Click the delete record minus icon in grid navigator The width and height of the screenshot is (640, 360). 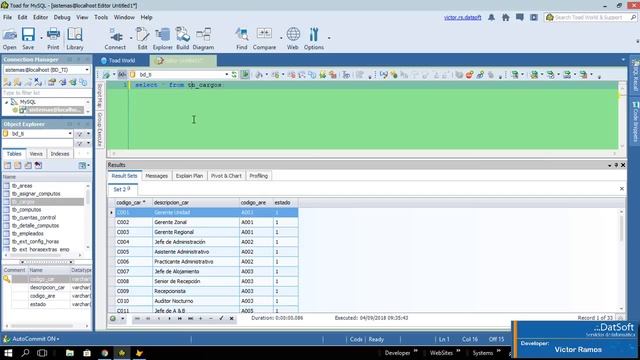[211, 318]
